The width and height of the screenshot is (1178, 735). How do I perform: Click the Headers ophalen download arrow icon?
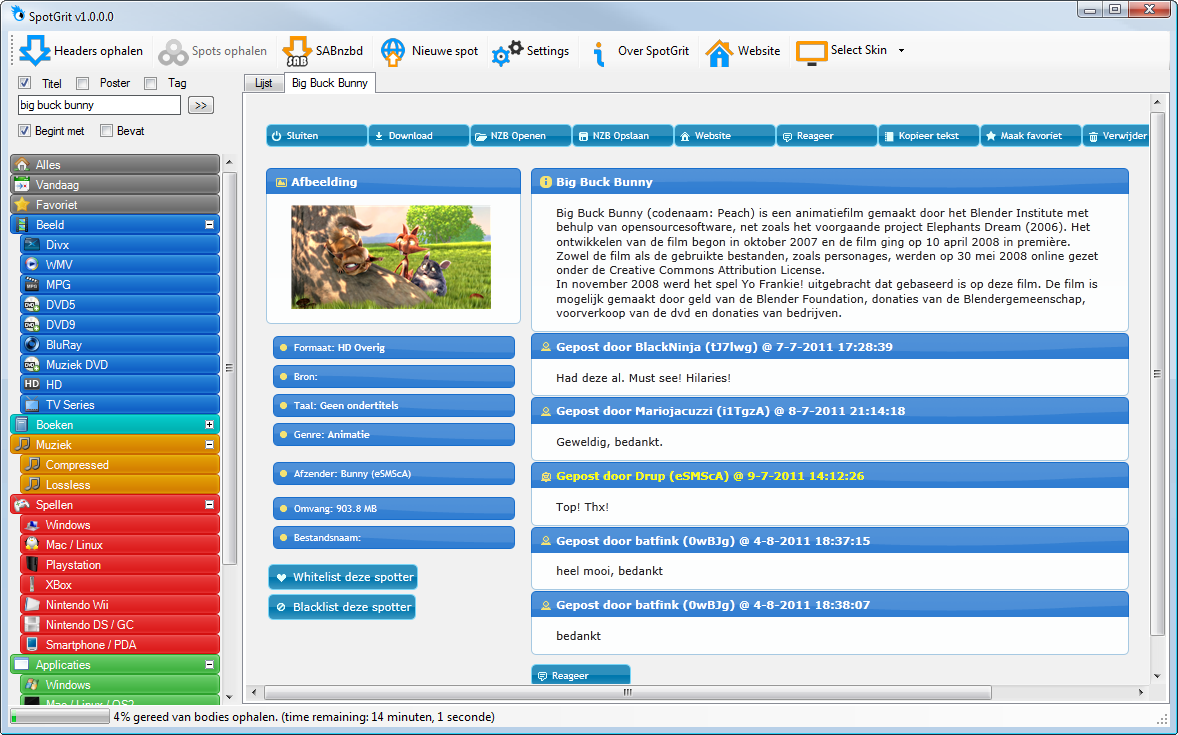(35, 50)
